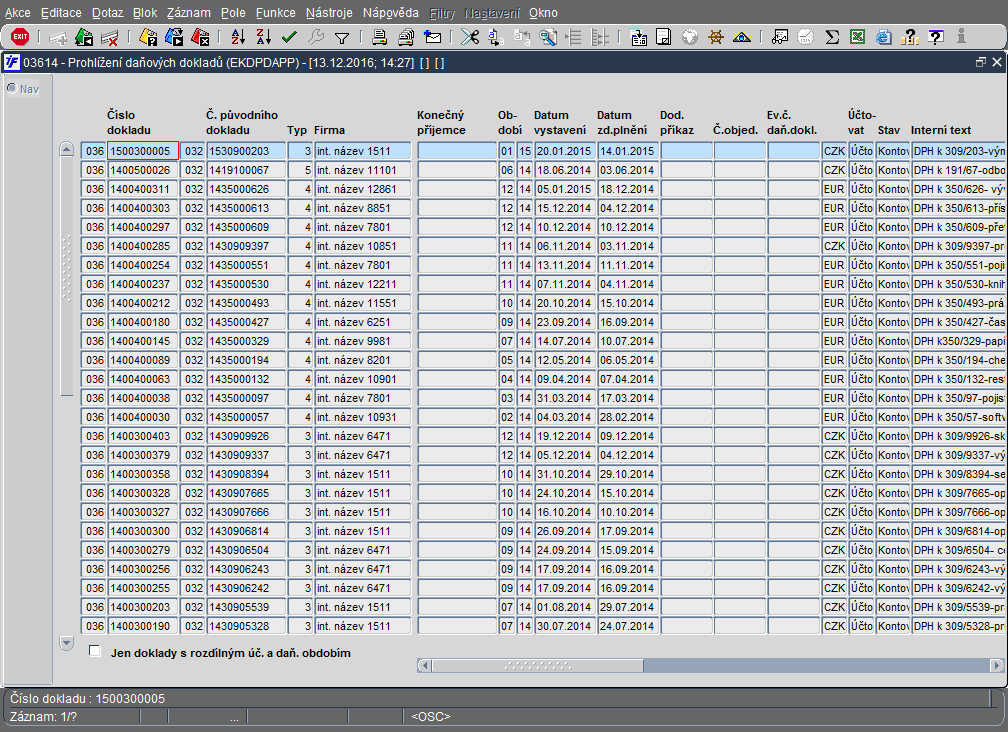Click the red EXIT toolbar icon
Image resolution: width=1008 pixels, height=732 pixels.
tap(20, 37)
